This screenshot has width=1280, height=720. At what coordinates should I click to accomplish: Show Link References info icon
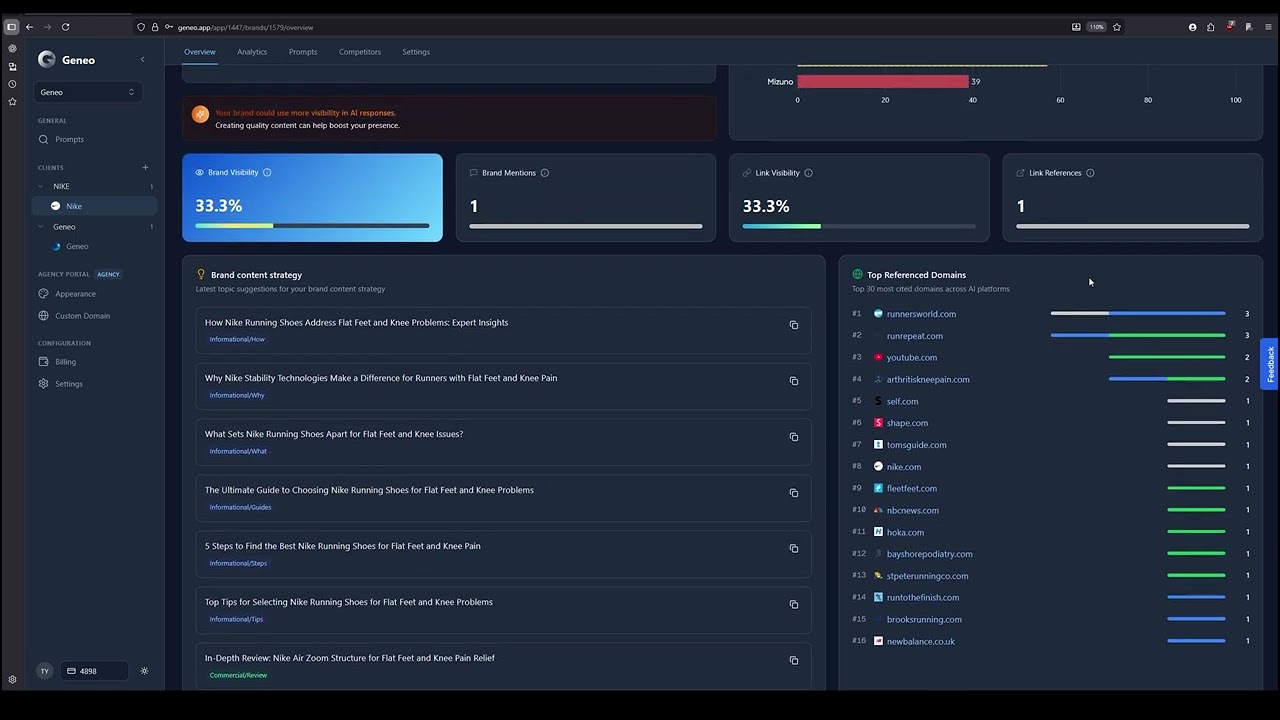(1090, 173)
